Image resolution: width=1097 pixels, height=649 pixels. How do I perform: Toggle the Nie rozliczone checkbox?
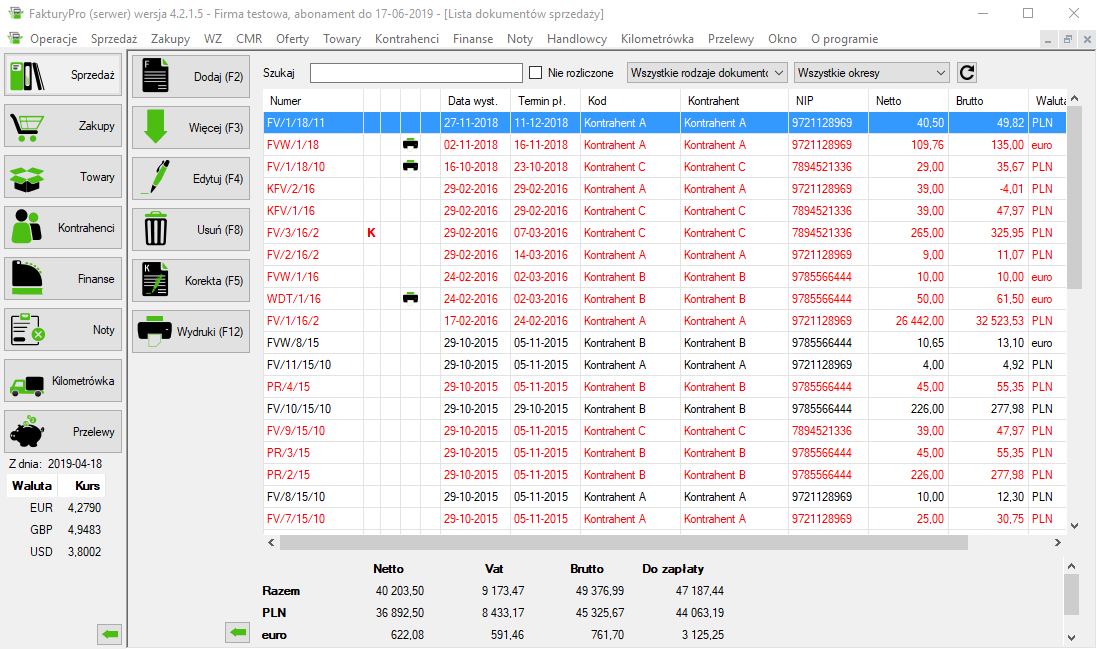click(536, 73)
